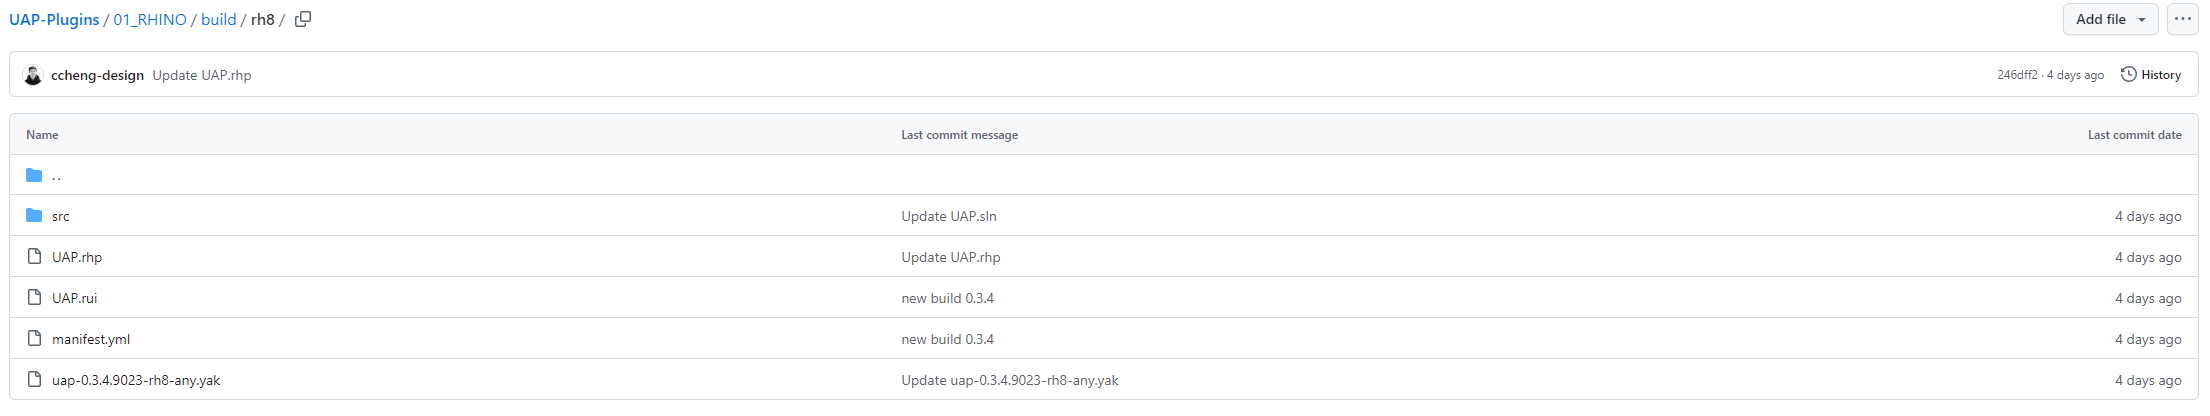Click the ccheng-design username link
Image resolution: width=2210 pixels, height=416 pixels.
pos(97,75)
